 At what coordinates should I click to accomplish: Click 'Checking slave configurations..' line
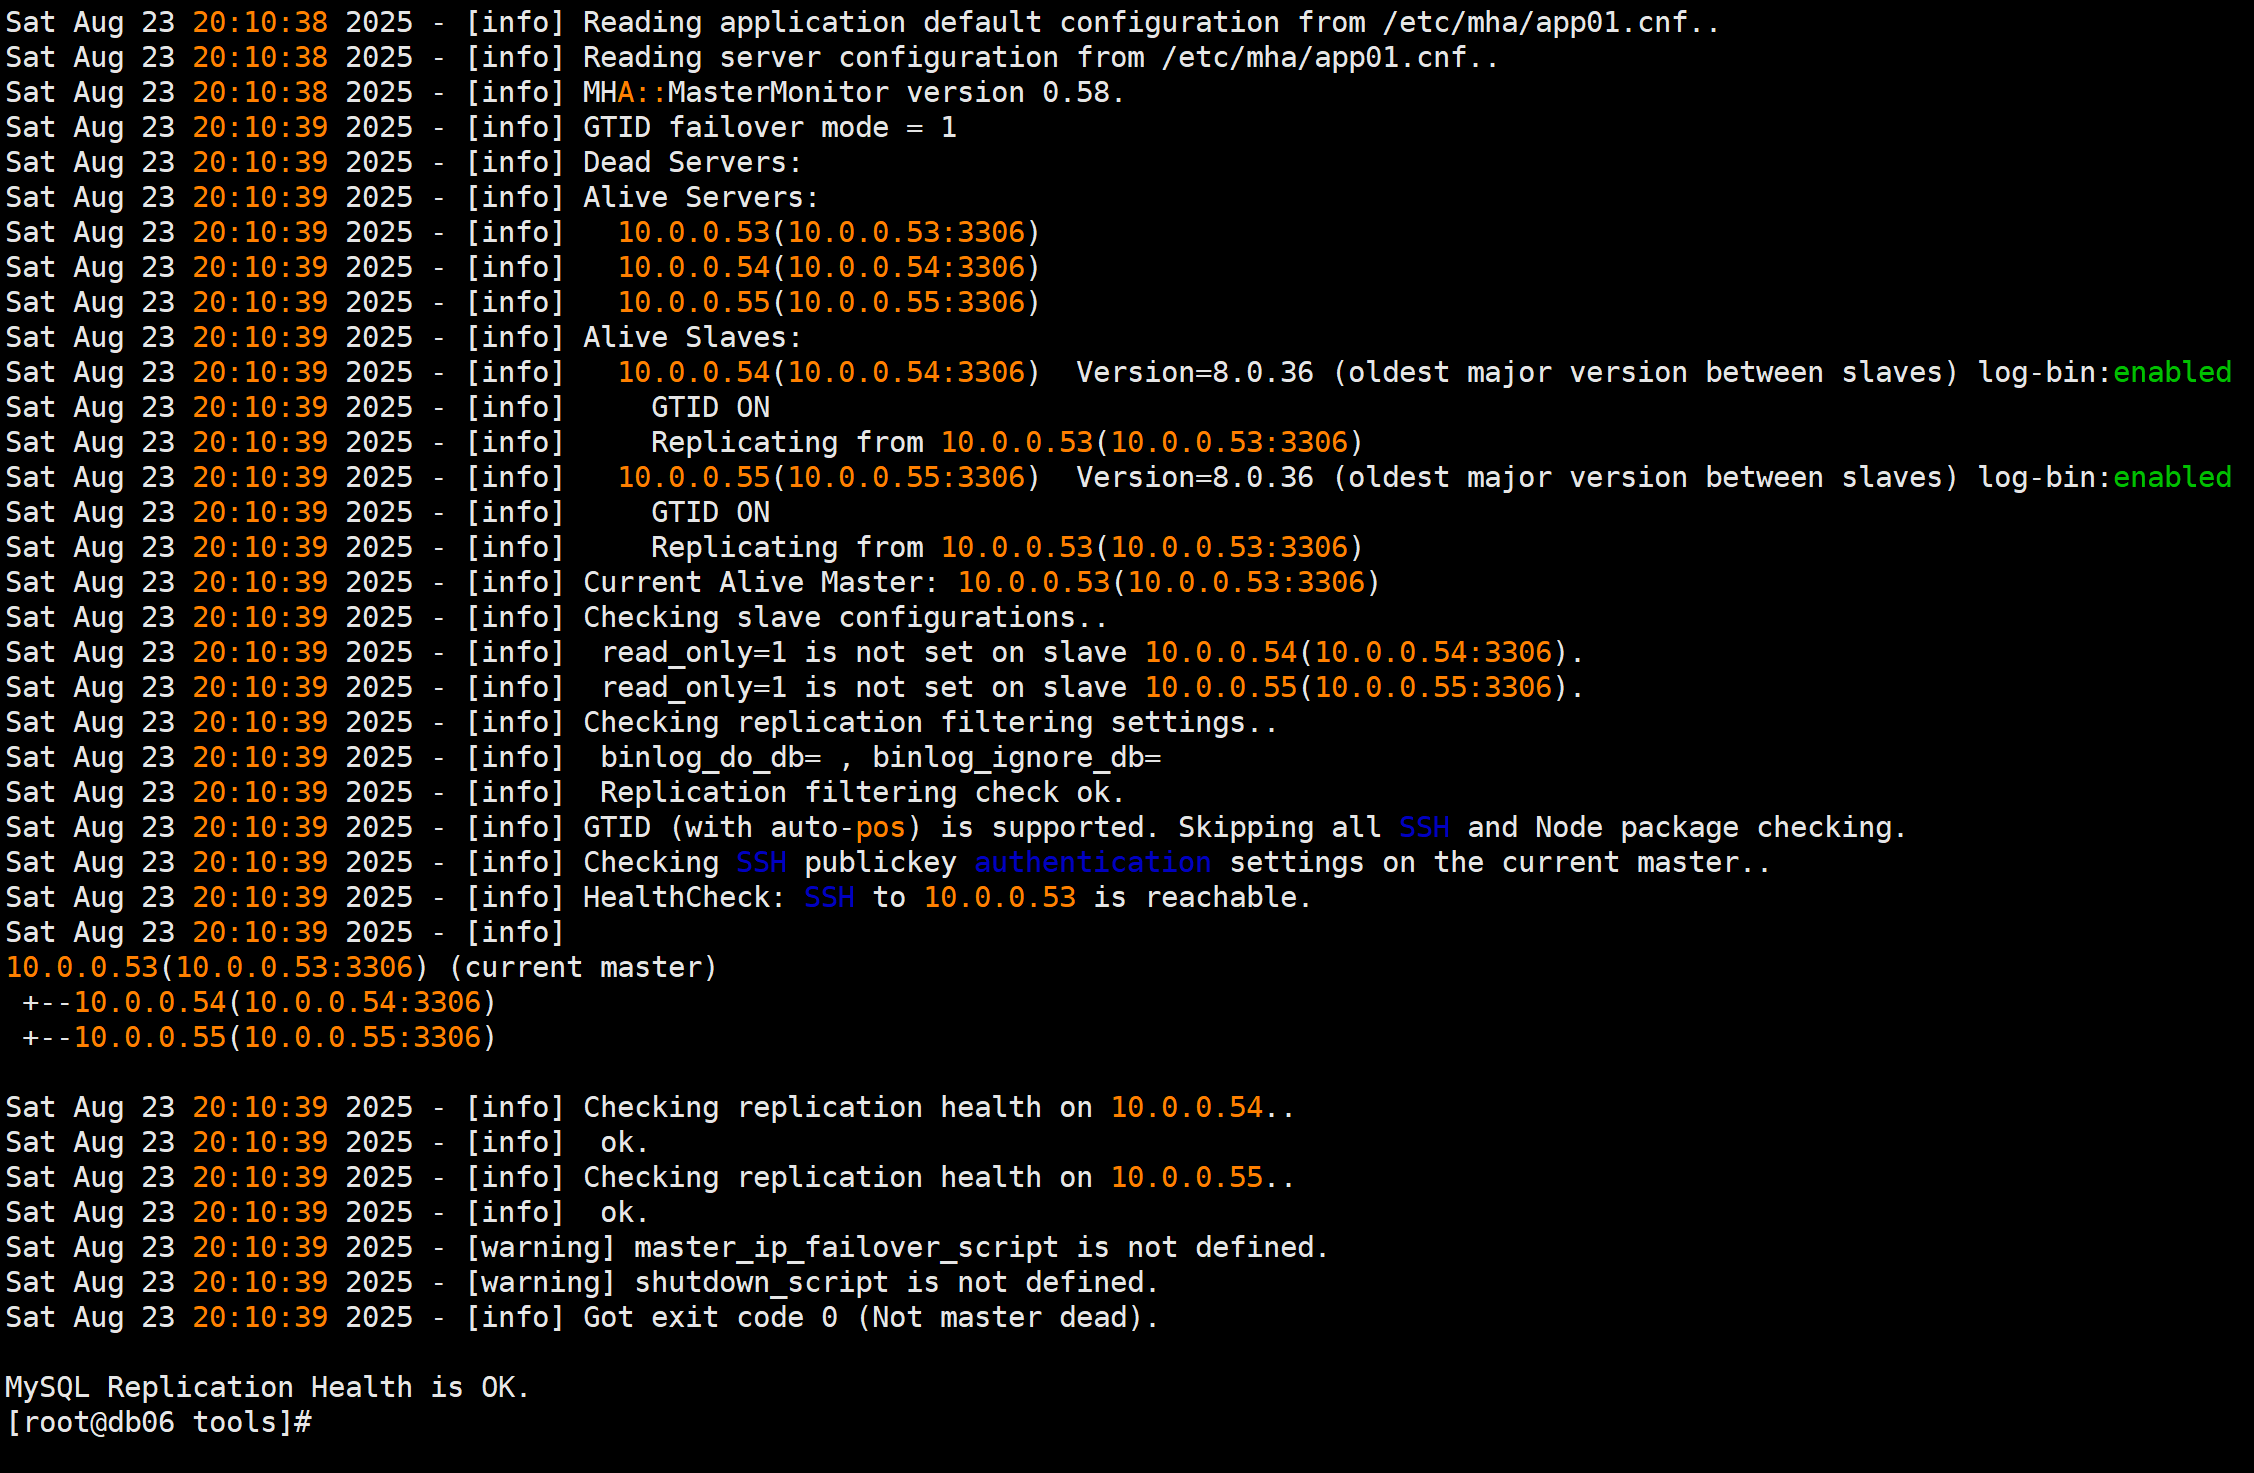[846, 617]
